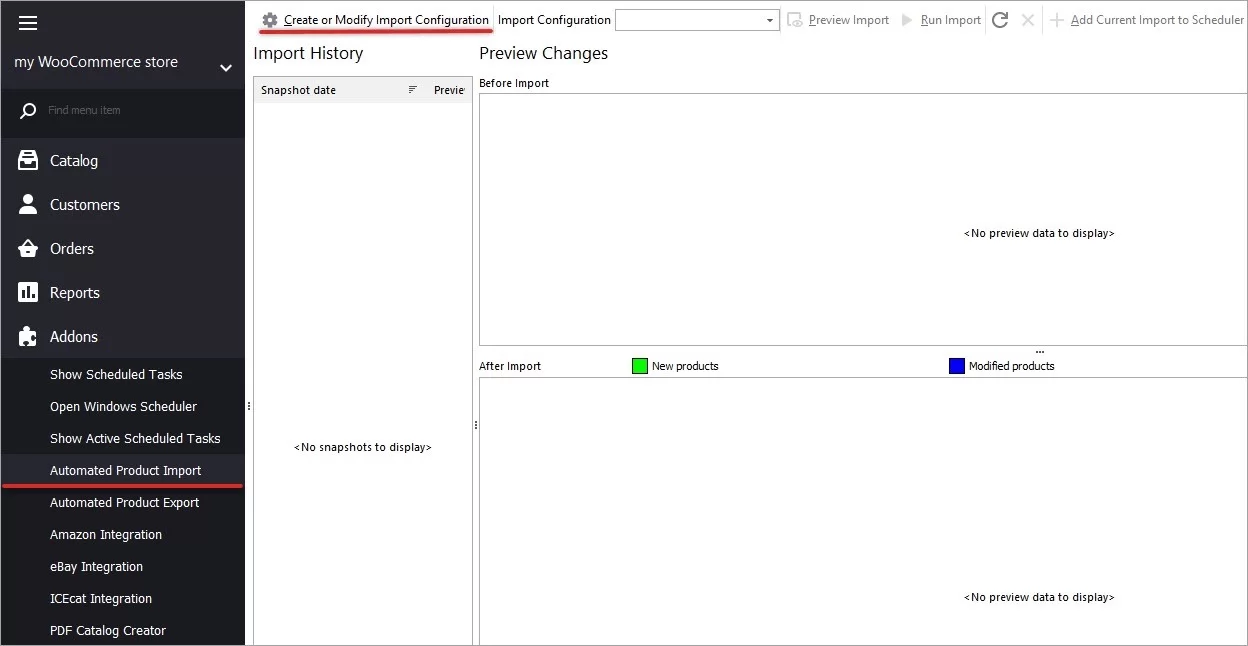Open the Import Configuration dropdown
The width and height of the screenshot is (1248, 646).
tap(768, 19)
